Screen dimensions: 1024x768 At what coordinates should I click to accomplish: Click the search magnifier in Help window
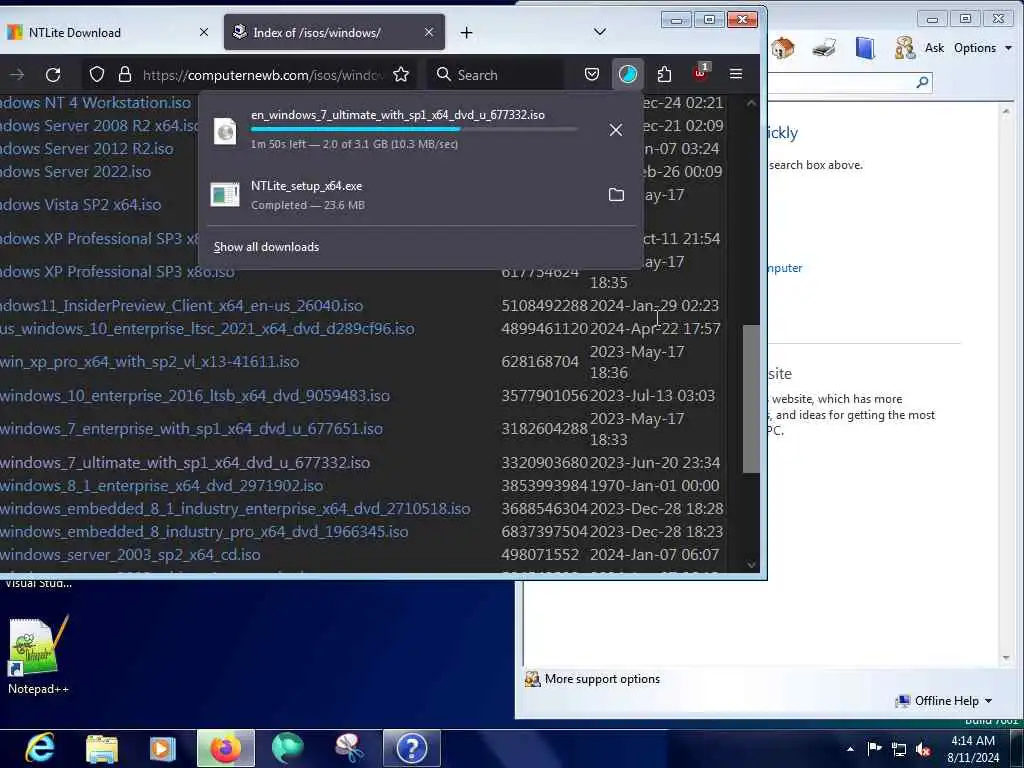click(922, 82)
